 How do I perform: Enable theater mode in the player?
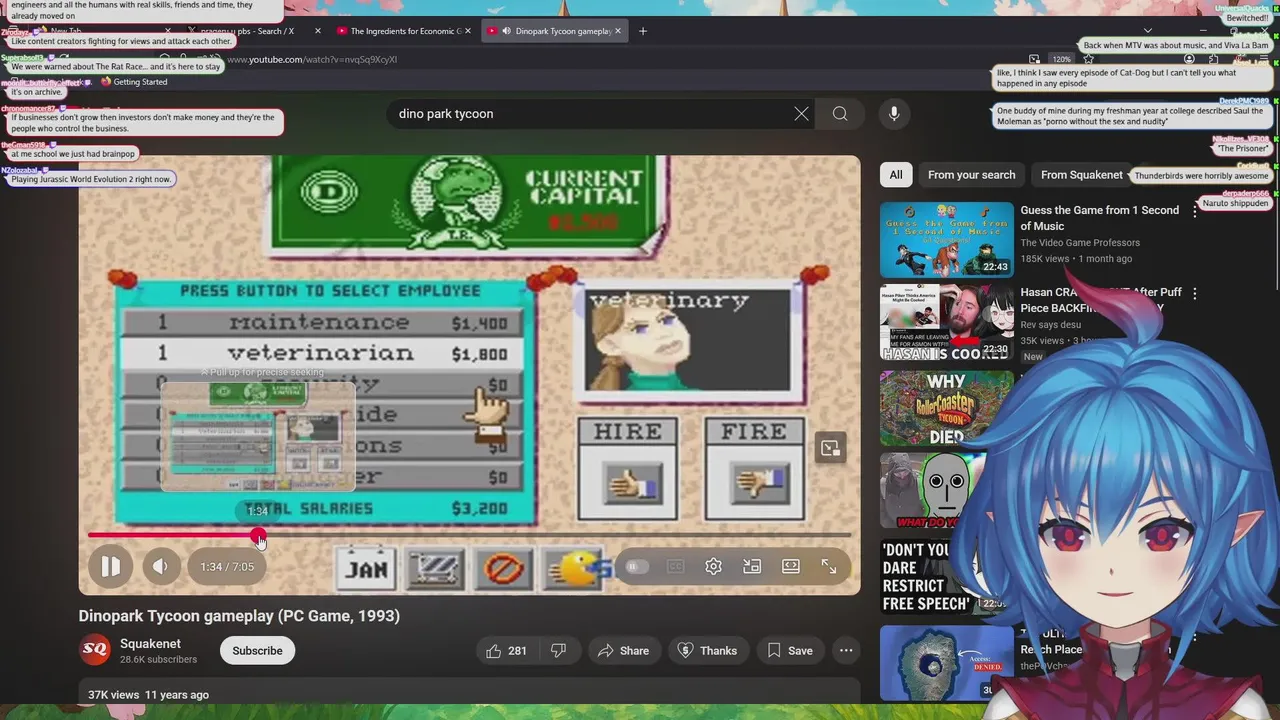tap(791, 566)
